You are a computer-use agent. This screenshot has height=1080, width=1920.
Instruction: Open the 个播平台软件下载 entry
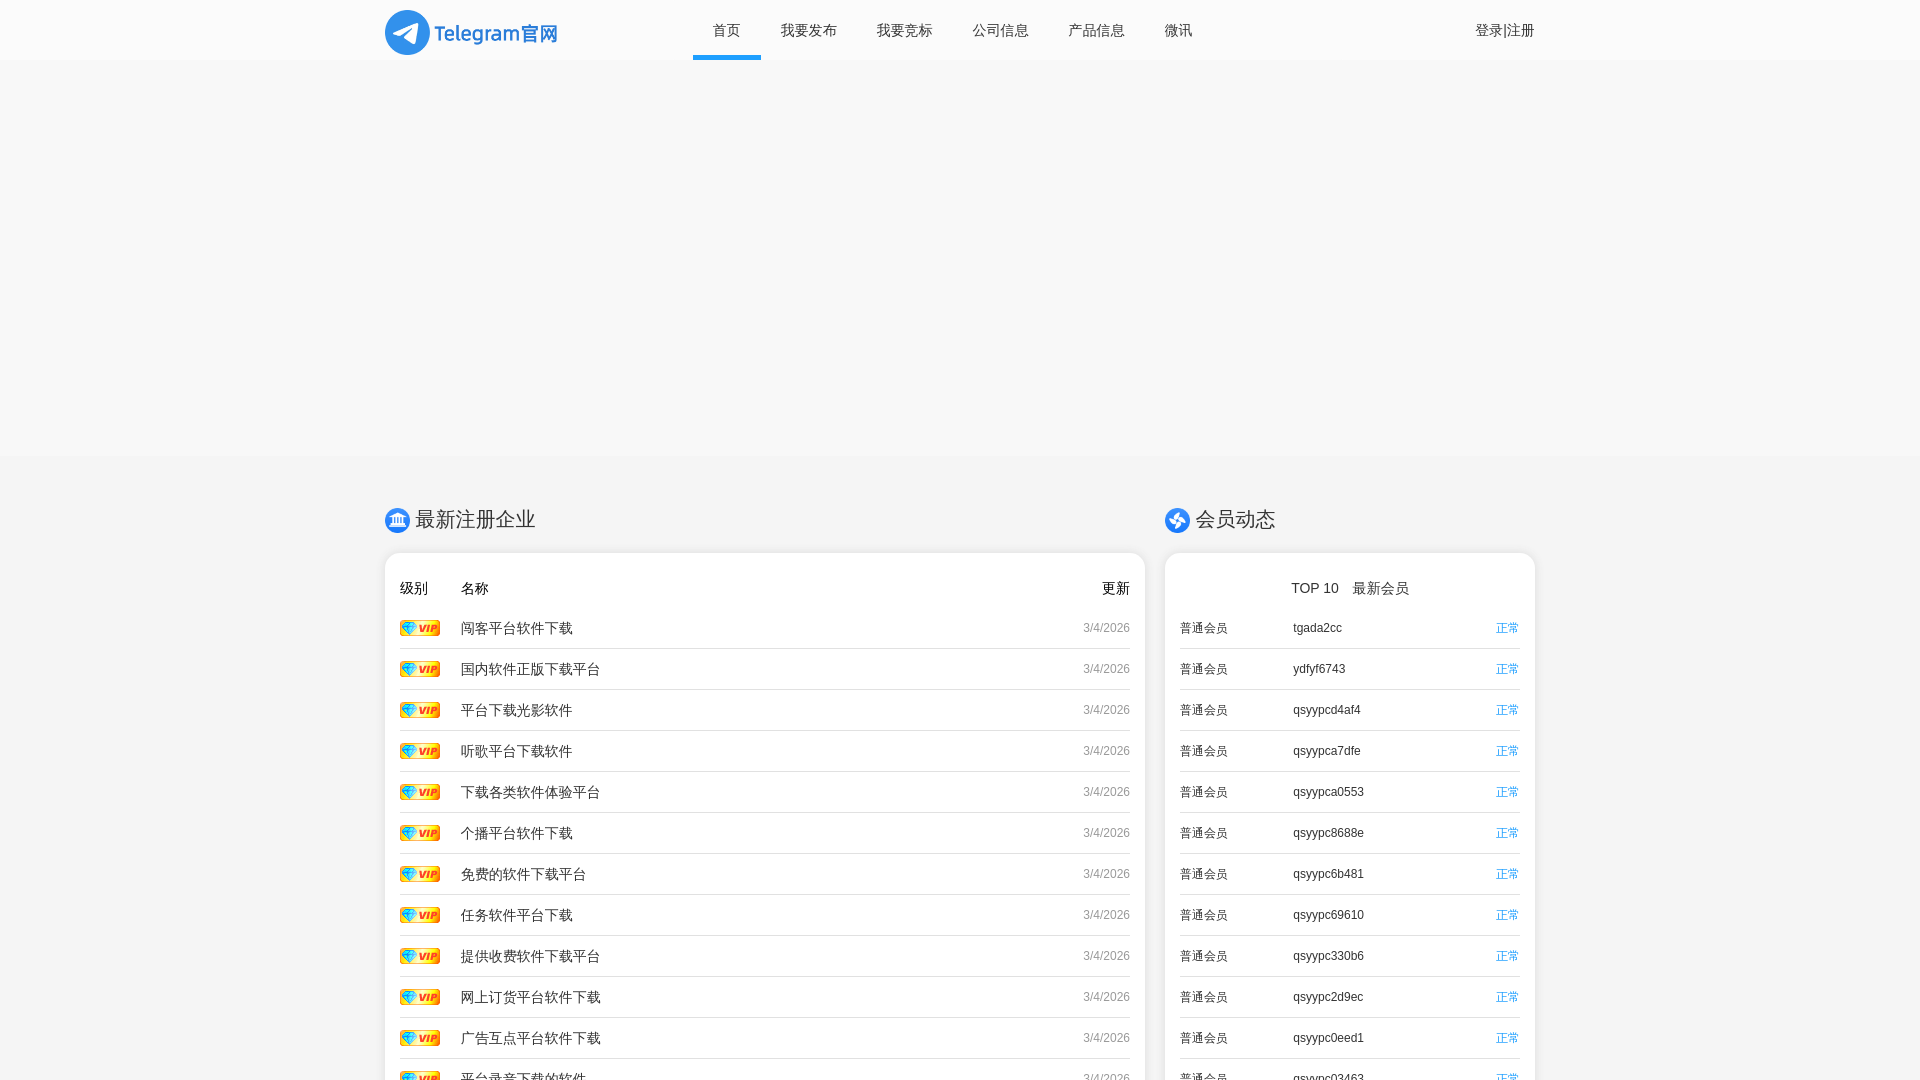(517, 833)
